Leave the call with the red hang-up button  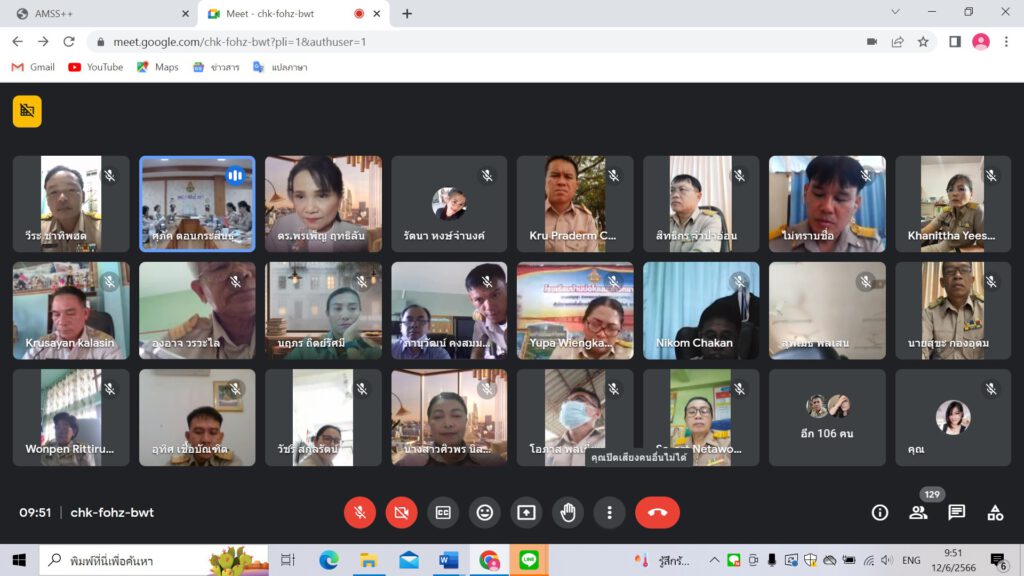click(657, 512)
